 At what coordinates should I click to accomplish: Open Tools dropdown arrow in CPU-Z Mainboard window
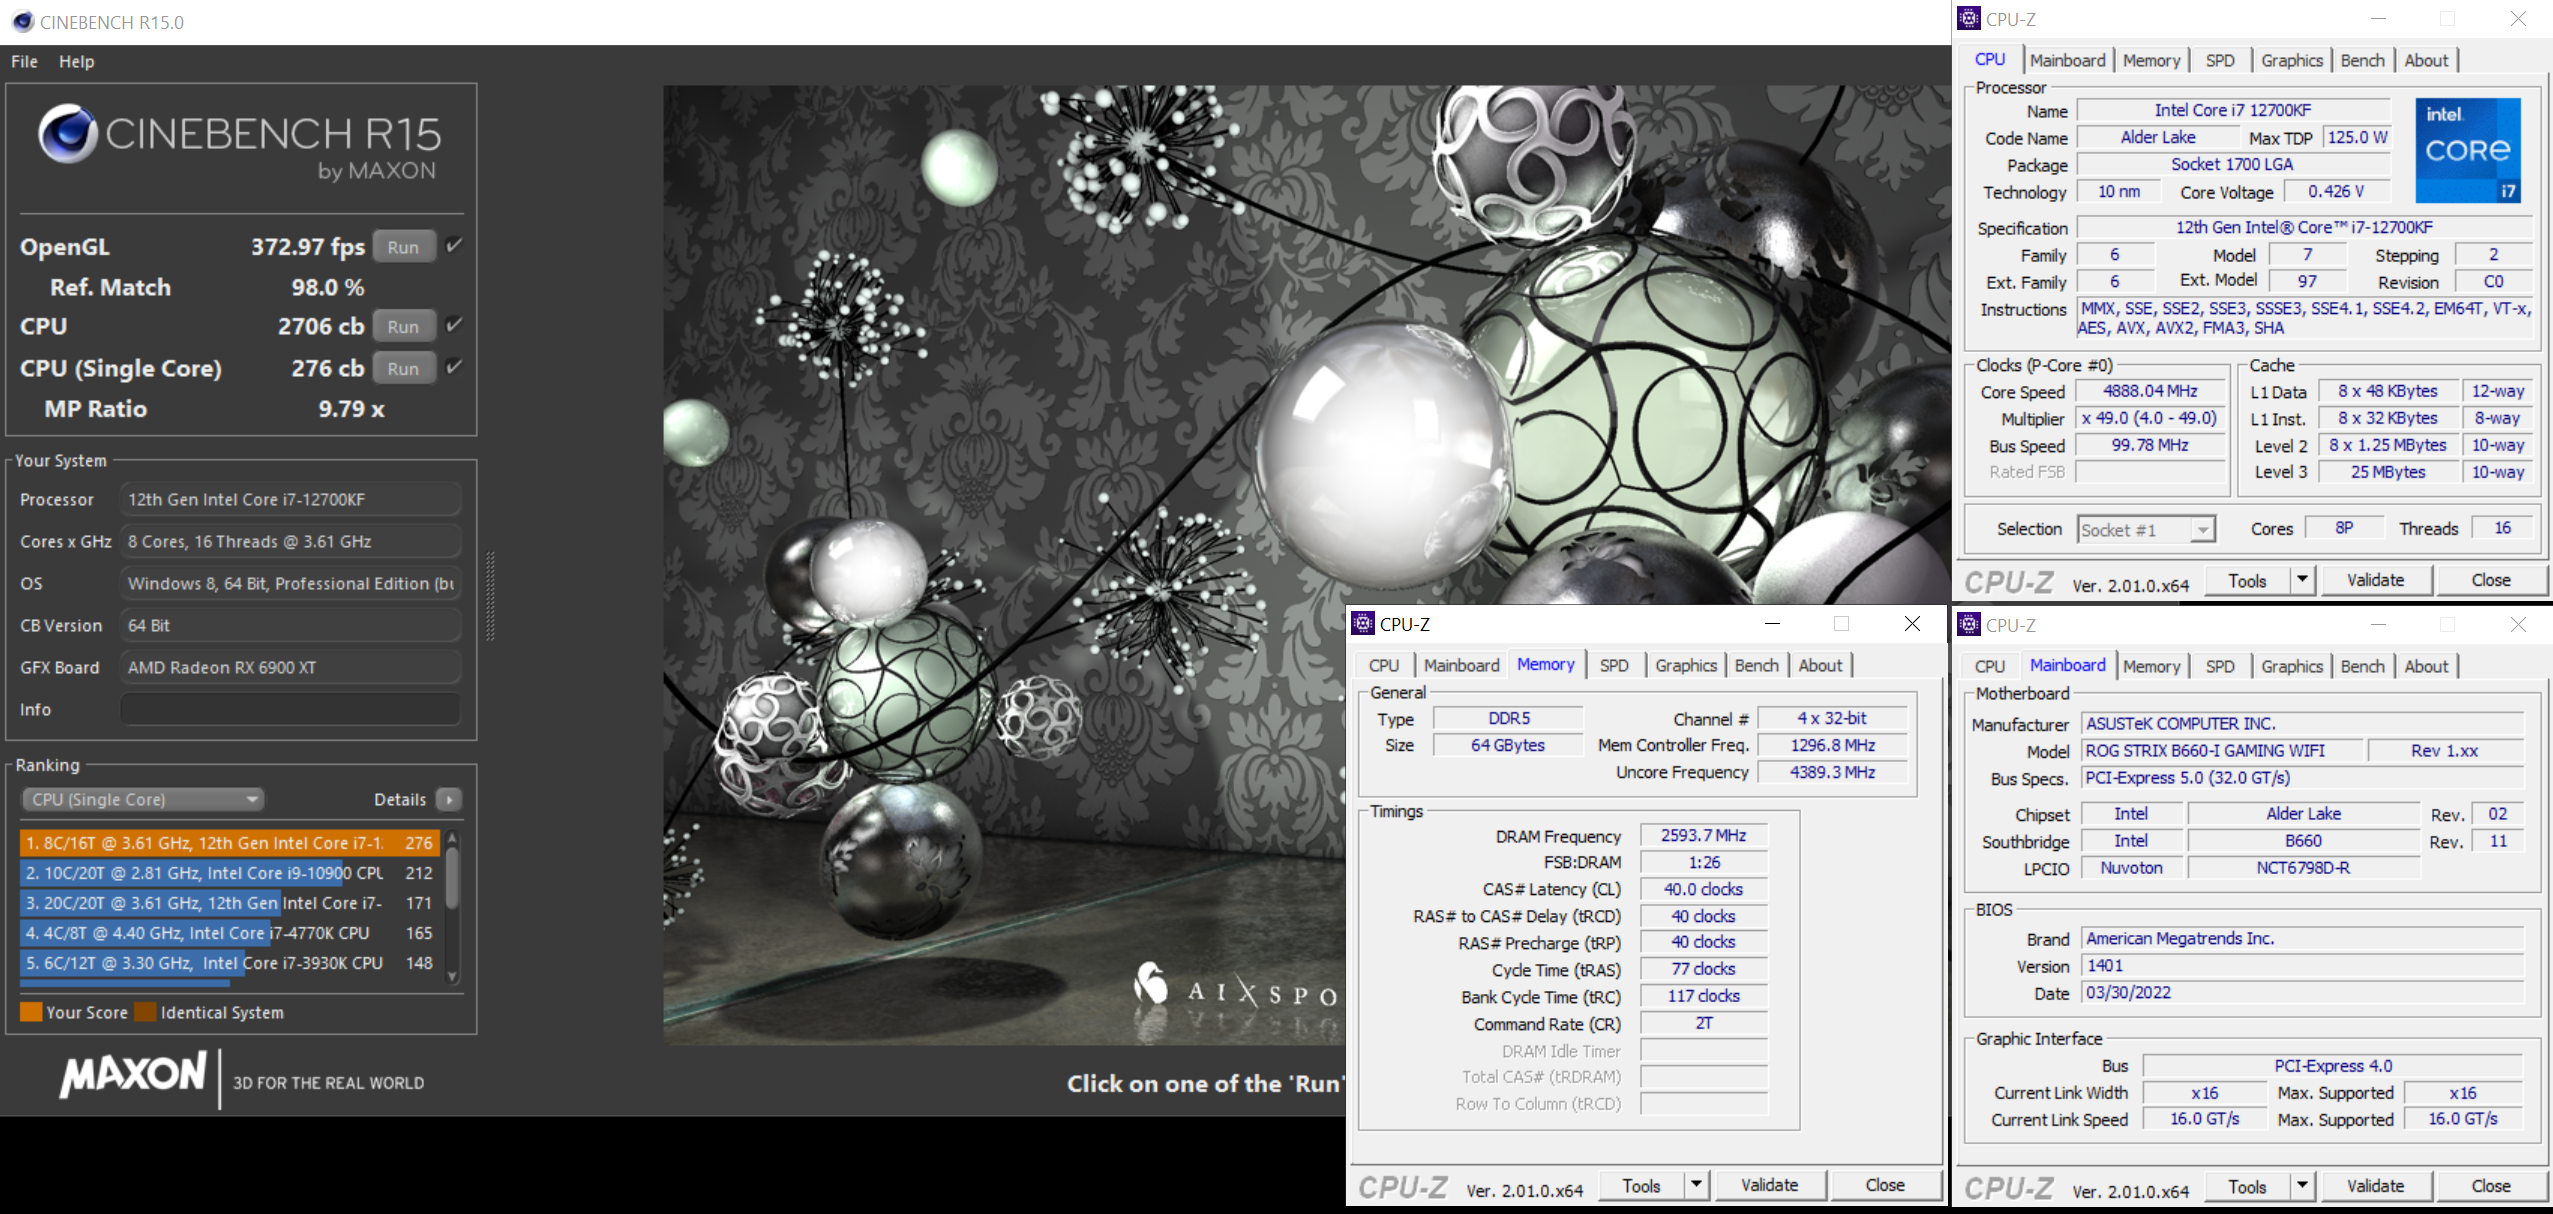tap(2302, 1186)
